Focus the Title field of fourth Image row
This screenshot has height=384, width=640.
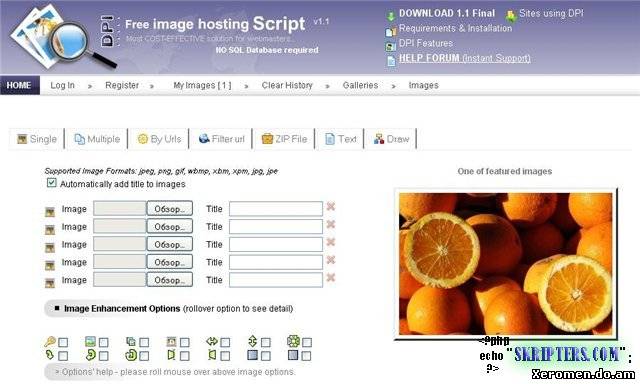pos(276,262)
